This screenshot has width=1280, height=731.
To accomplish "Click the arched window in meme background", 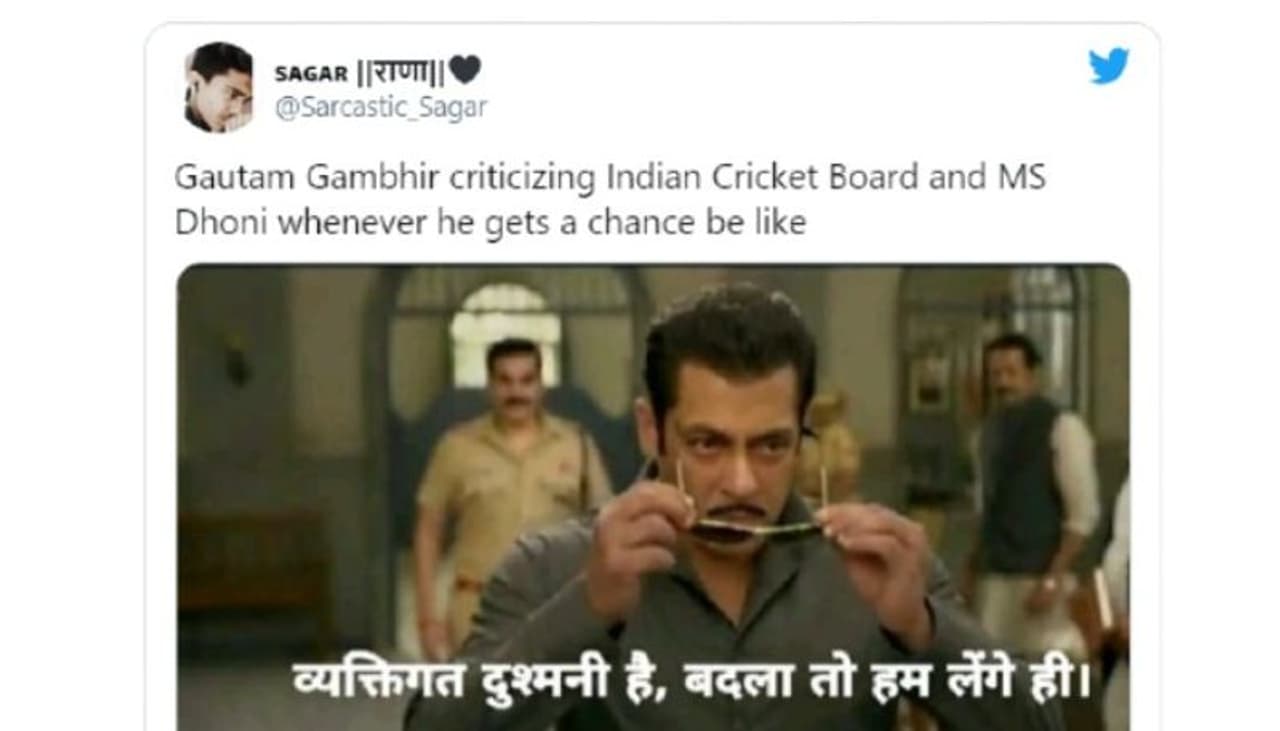I will click(506, 329).
